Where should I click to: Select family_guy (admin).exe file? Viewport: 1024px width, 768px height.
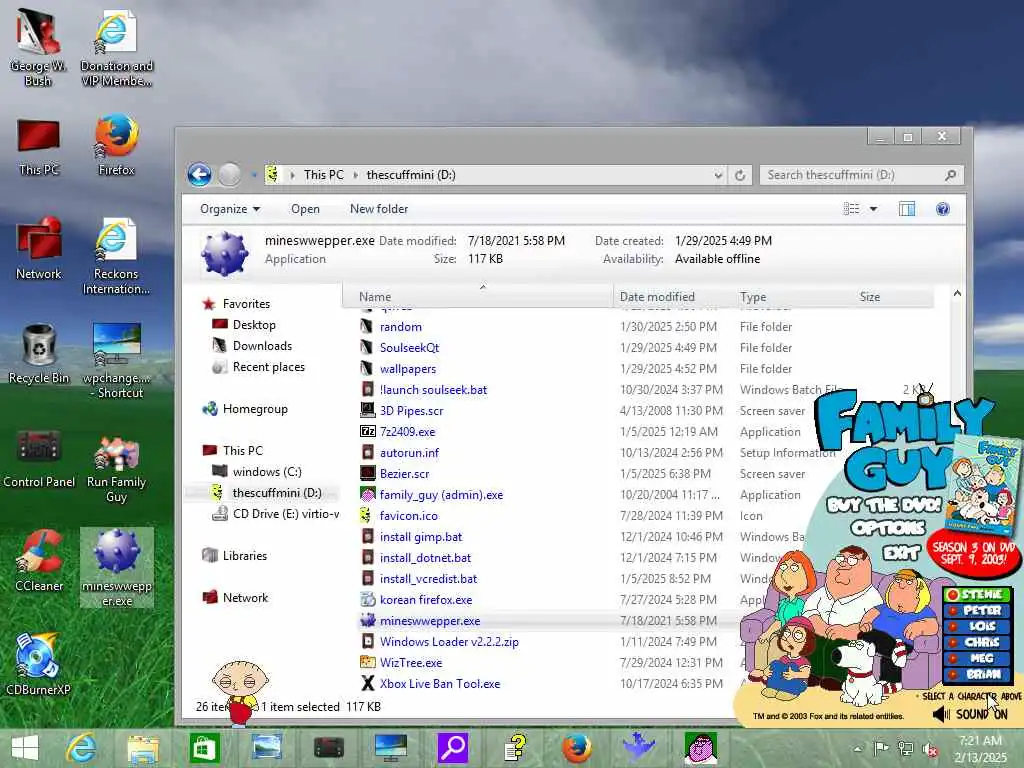pos(441,495)
